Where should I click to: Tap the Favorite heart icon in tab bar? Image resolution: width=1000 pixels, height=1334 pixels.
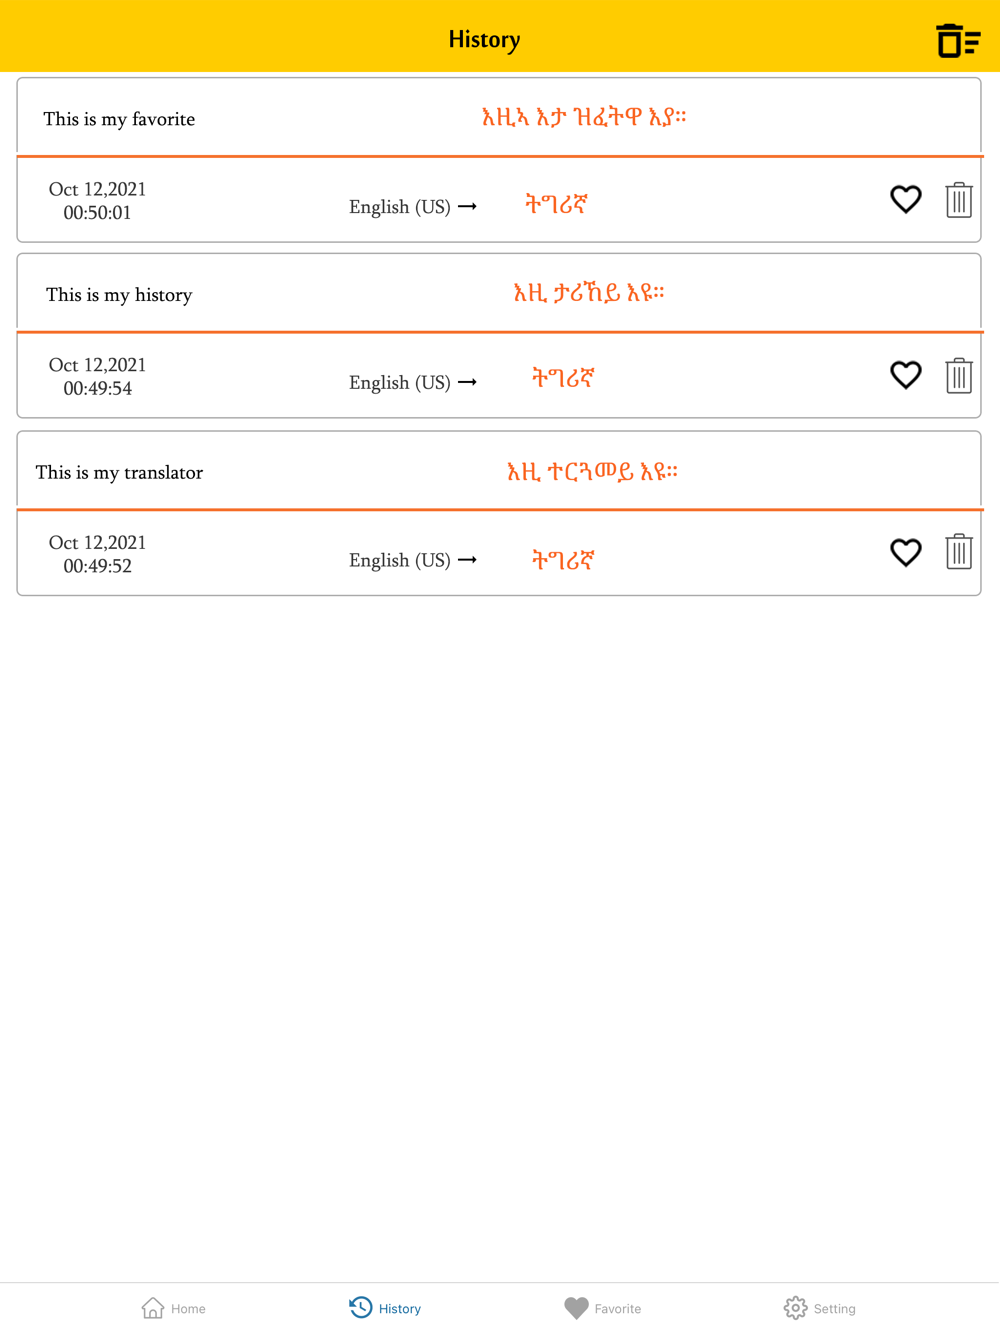tap(576, 1308)
